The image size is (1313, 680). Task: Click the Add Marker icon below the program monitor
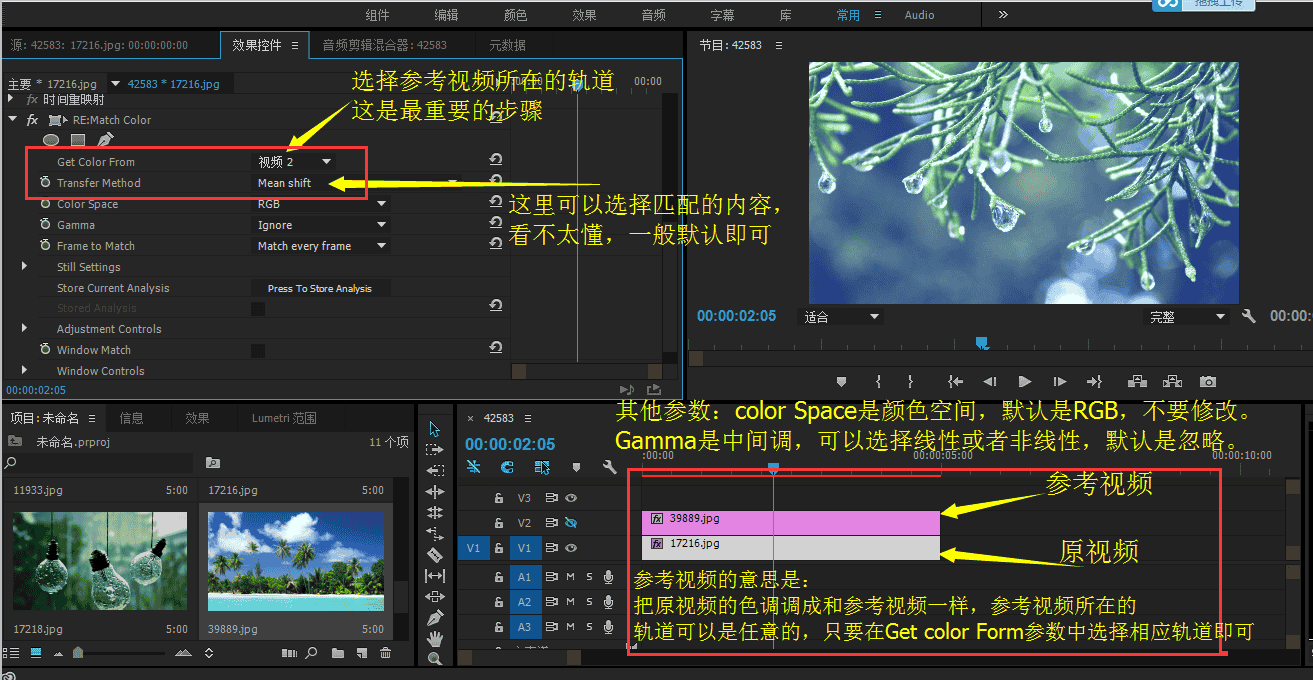(x=840, y=380)
